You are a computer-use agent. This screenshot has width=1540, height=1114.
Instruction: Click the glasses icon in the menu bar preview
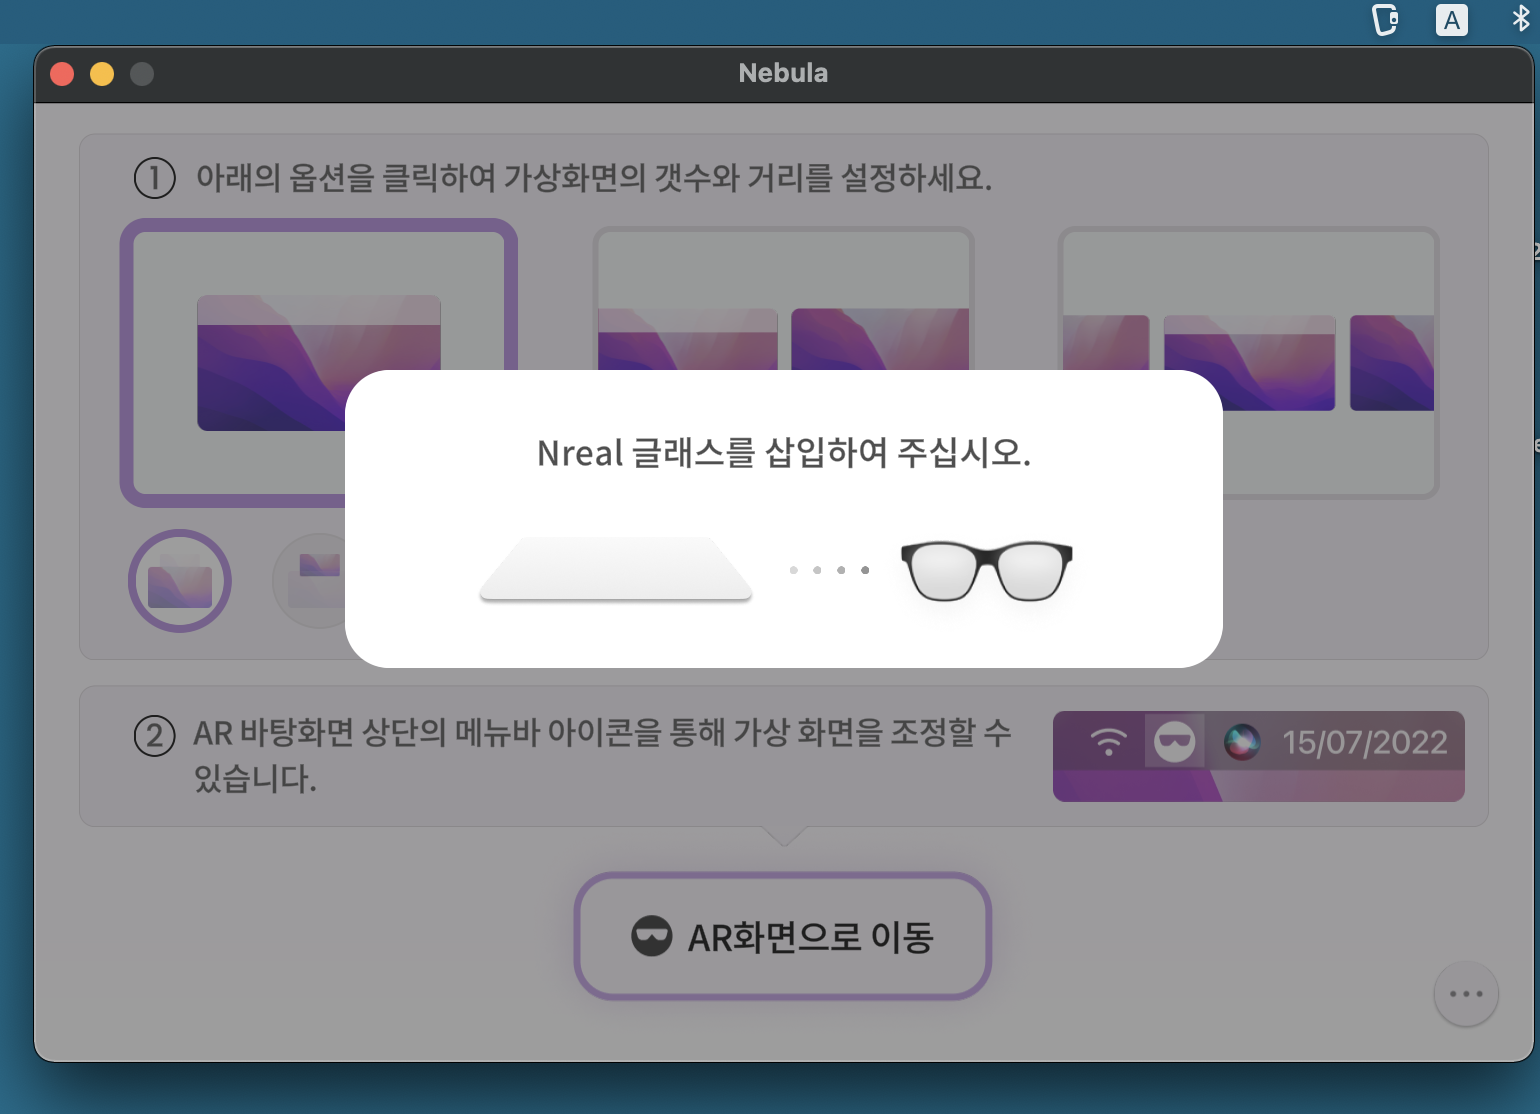pyautogui.click(x=1174, y=742)
